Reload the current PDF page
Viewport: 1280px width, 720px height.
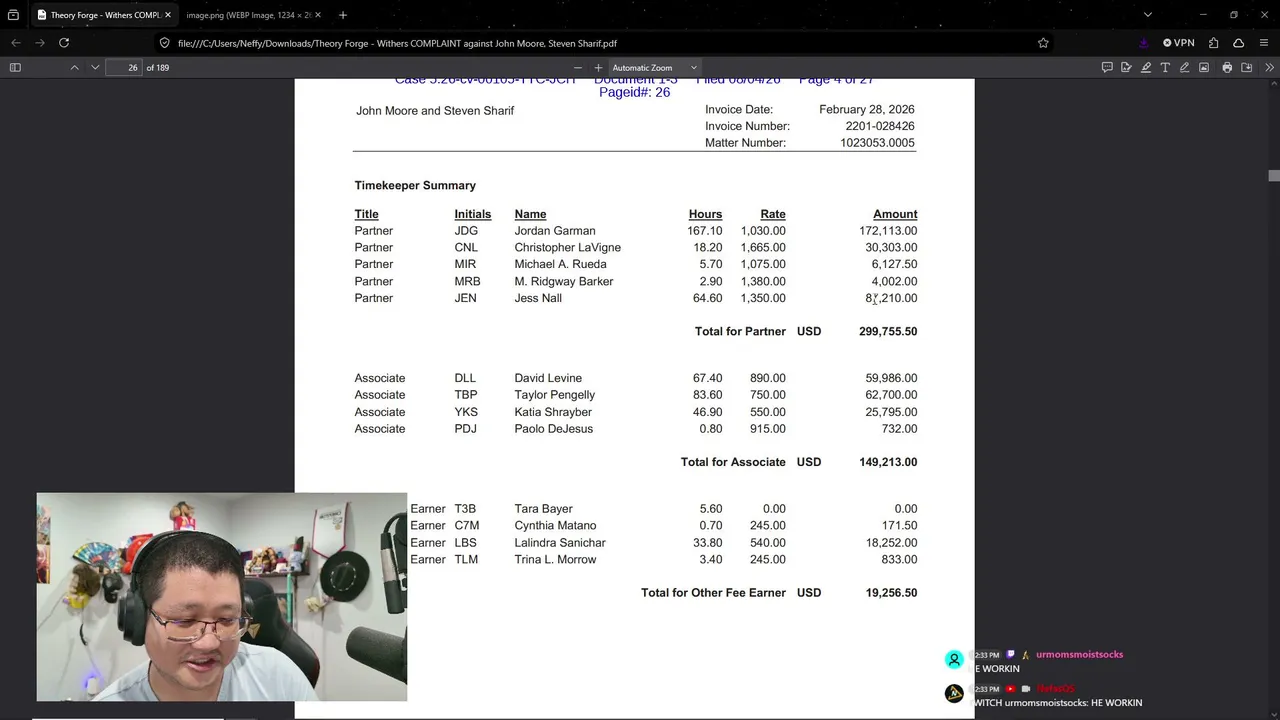(x=64, y=43)
